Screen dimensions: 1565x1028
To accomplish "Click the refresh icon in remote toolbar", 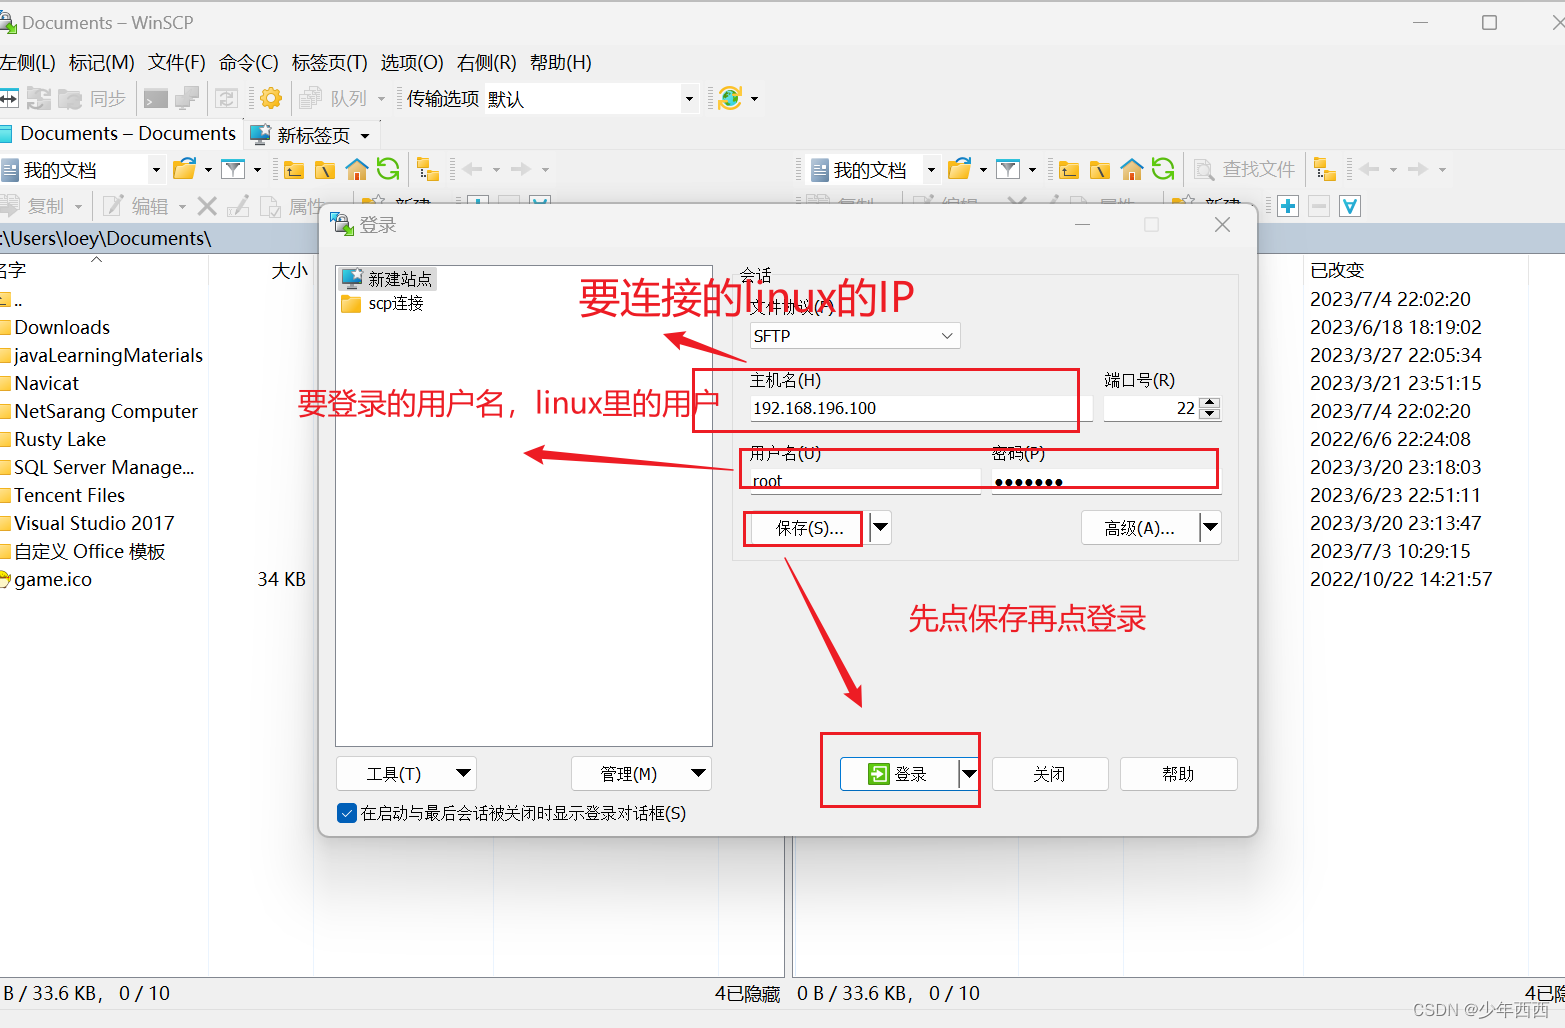I will (1163, 168).
